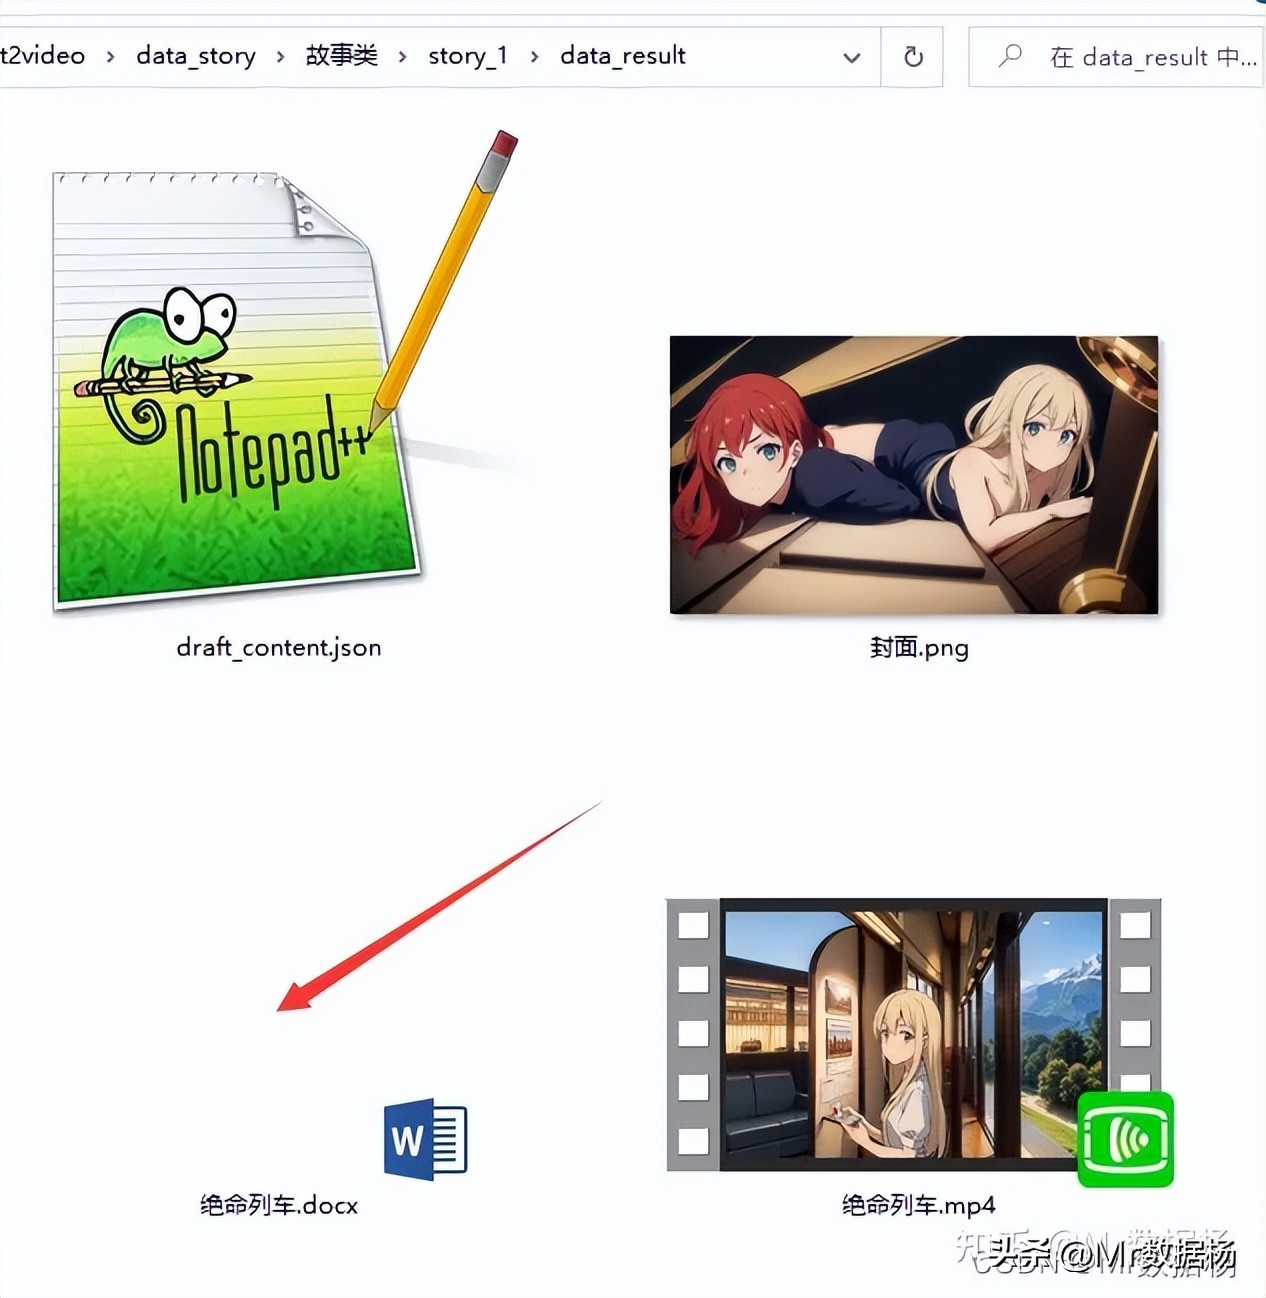Screen dimensions: 1266x1298
Task: Expand the chevron after story_1 in breadcrumb
Action: tap(534, 56)
